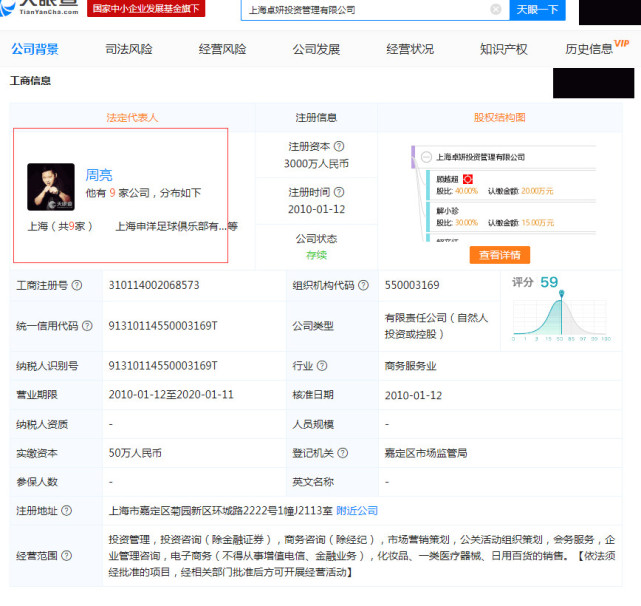Viewport: 641px width, 606px height.
Task: Clear the search box with the X icon
Action: pos(495,9)
